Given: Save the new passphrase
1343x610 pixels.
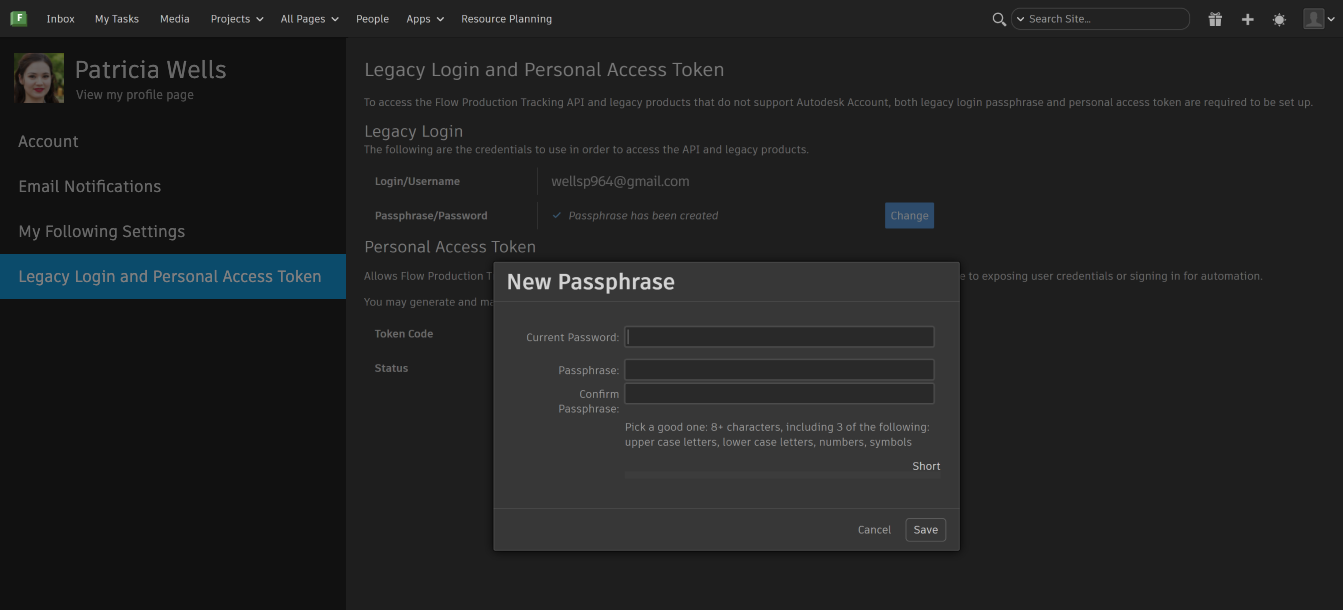Looking at the screenshot, I should tap(926, 530).
